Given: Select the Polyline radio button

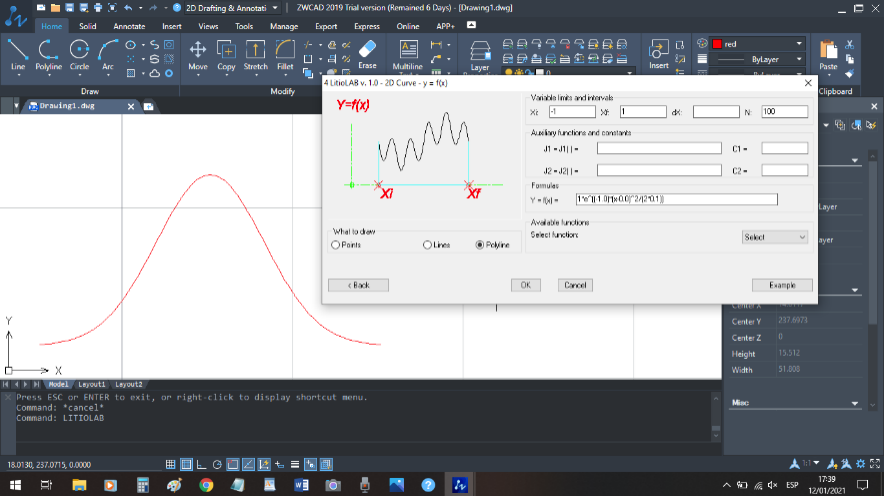Looking at the screenshot, I should pyautogui.click(x=480, y=245).
